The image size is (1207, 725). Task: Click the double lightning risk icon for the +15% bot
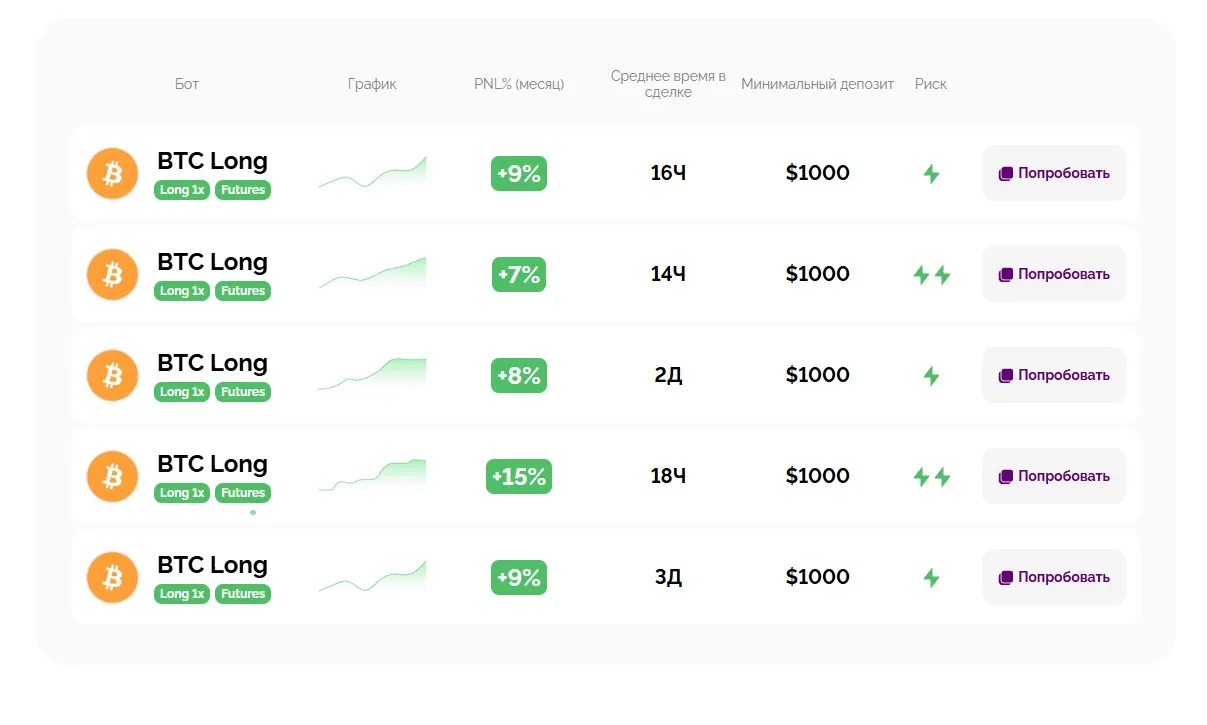click(931, 477)
